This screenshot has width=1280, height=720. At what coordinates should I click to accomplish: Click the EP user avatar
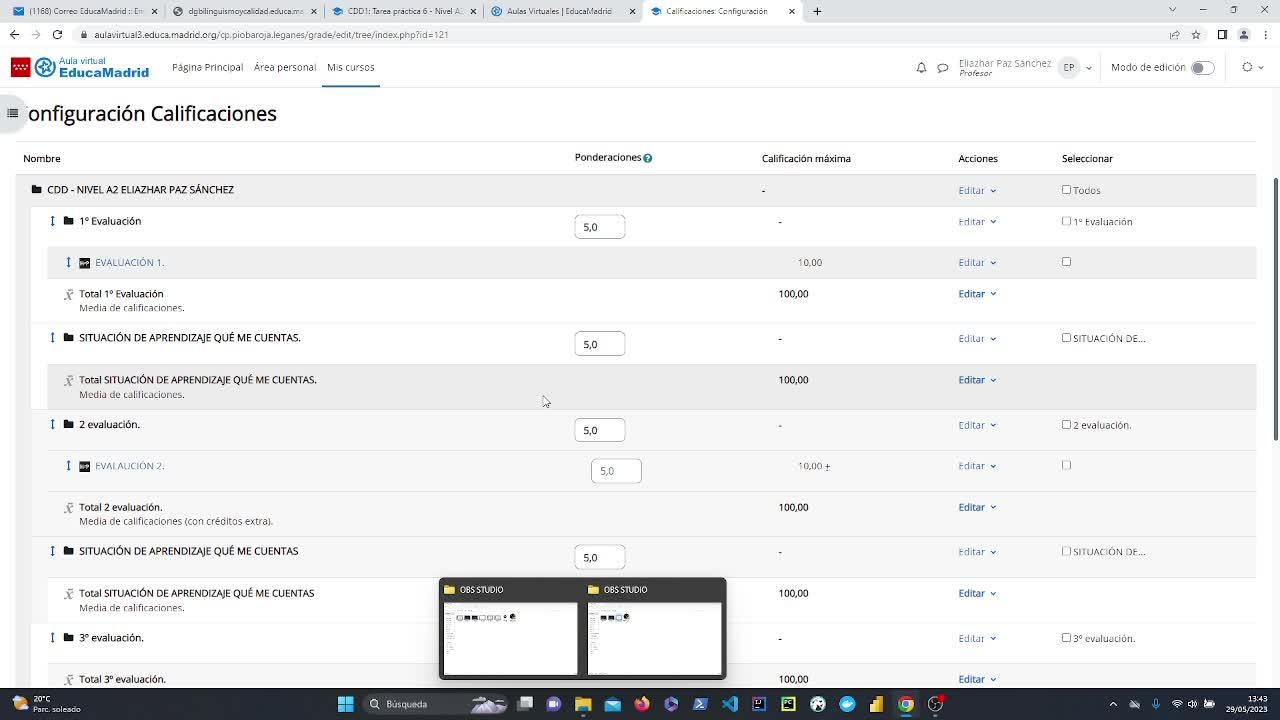(1069, 68)
